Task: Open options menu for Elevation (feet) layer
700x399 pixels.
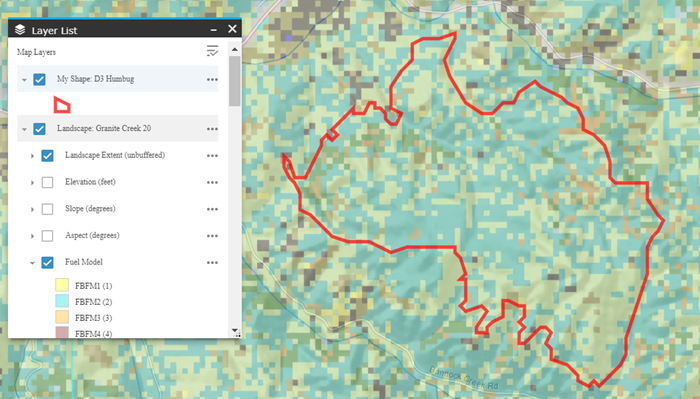Action: (212, 183)
